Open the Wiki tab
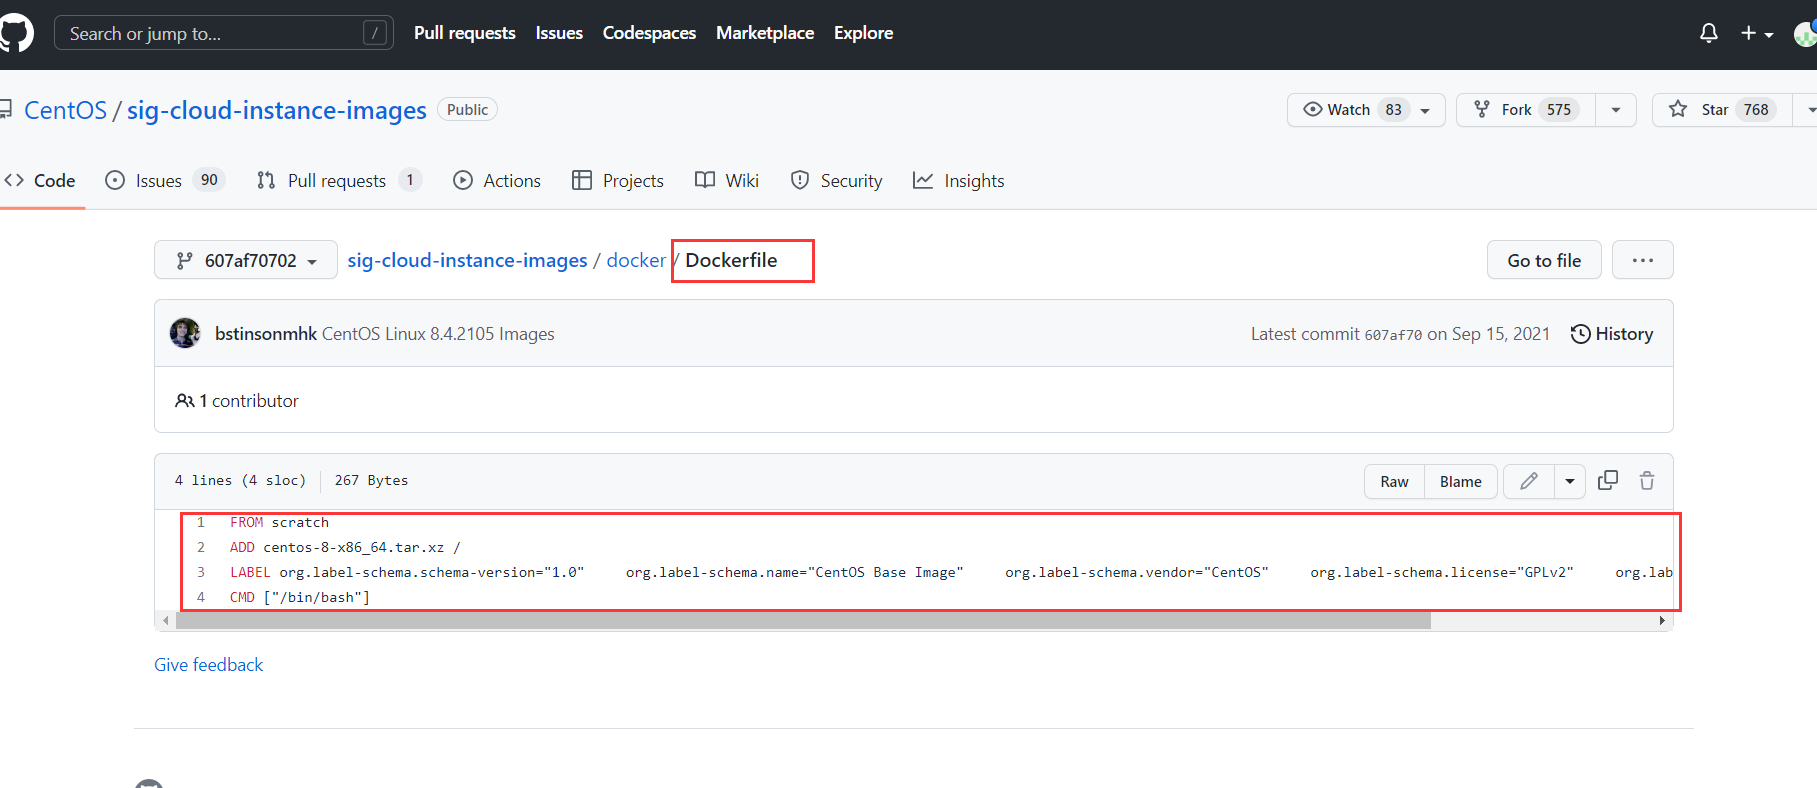Image resolution: width=1817 pixels, height=788 pixels. (727, 181)
